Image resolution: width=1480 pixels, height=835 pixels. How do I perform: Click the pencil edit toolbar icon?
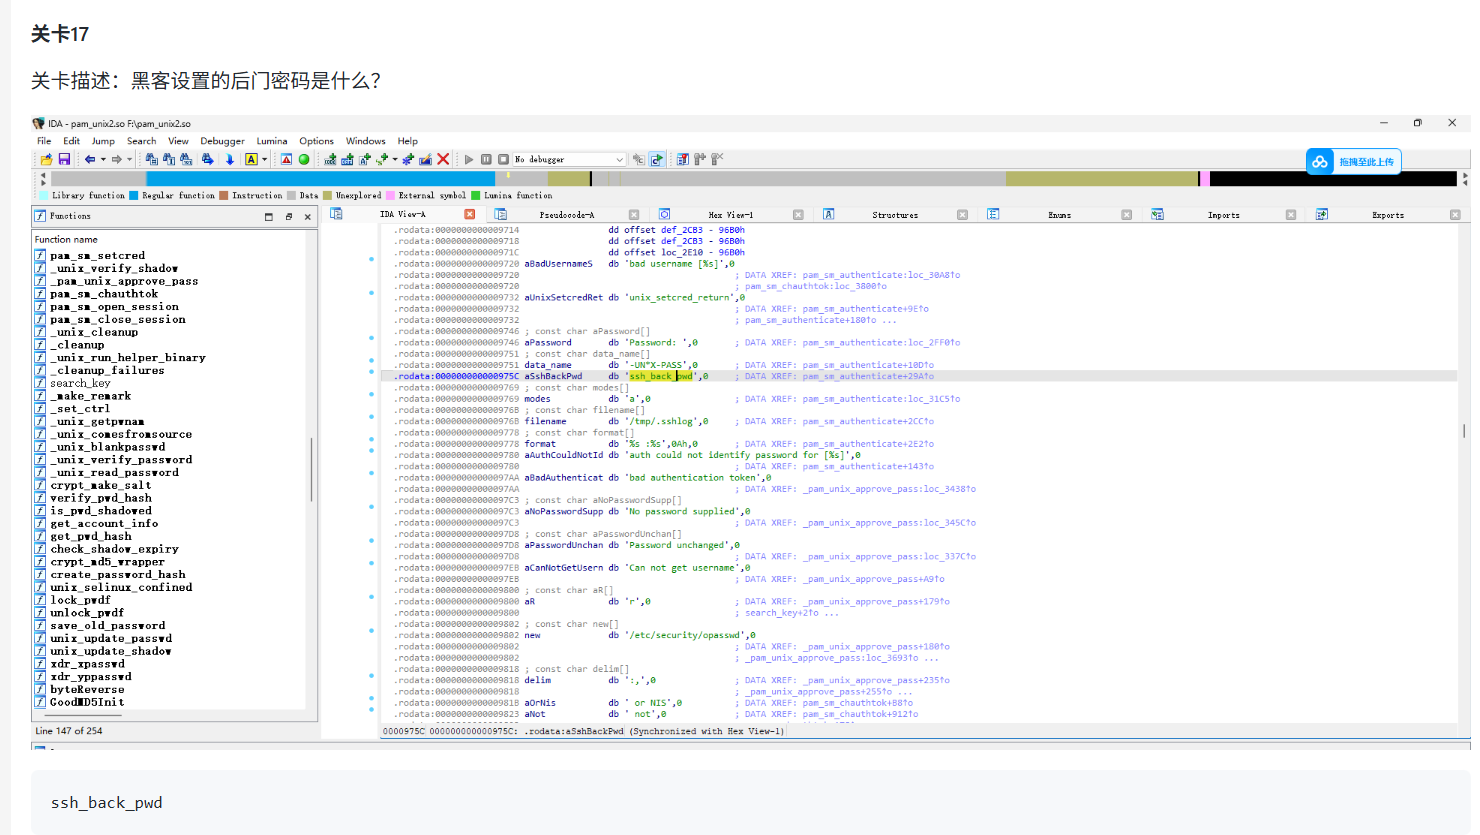(x=425, y=159)
